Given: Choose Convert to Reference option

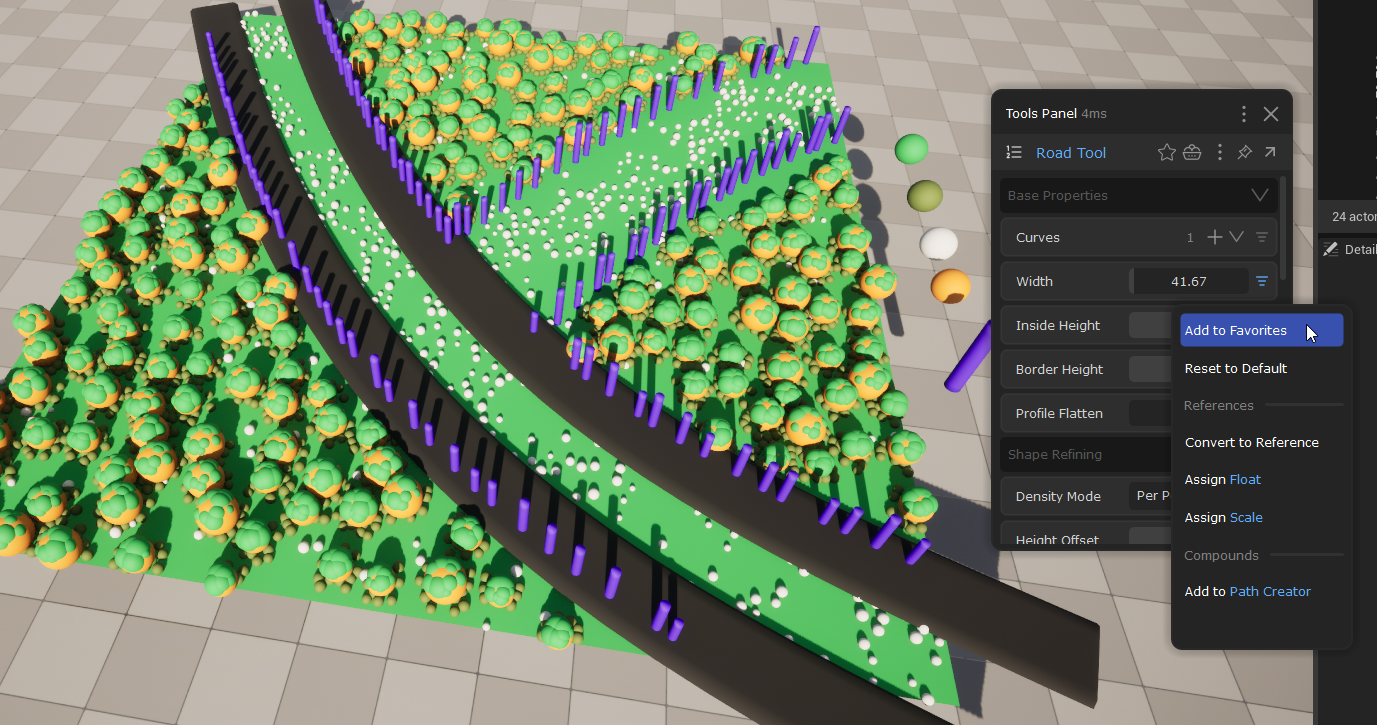Looking at the screenshot, I should click(x=1251, y=443).
